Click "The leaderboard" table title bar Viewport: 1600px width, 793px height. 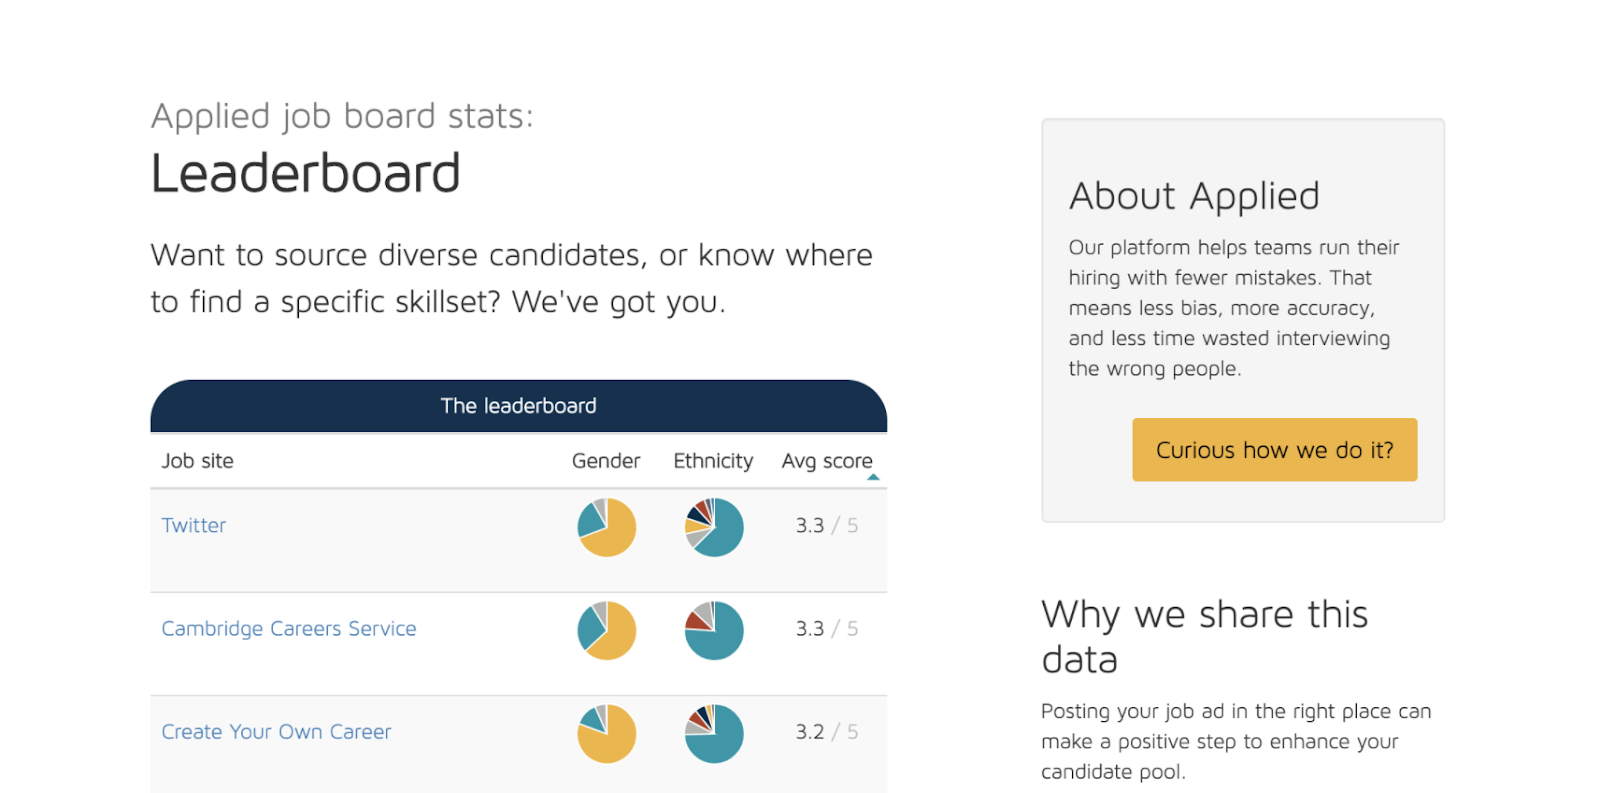[518, 406]
